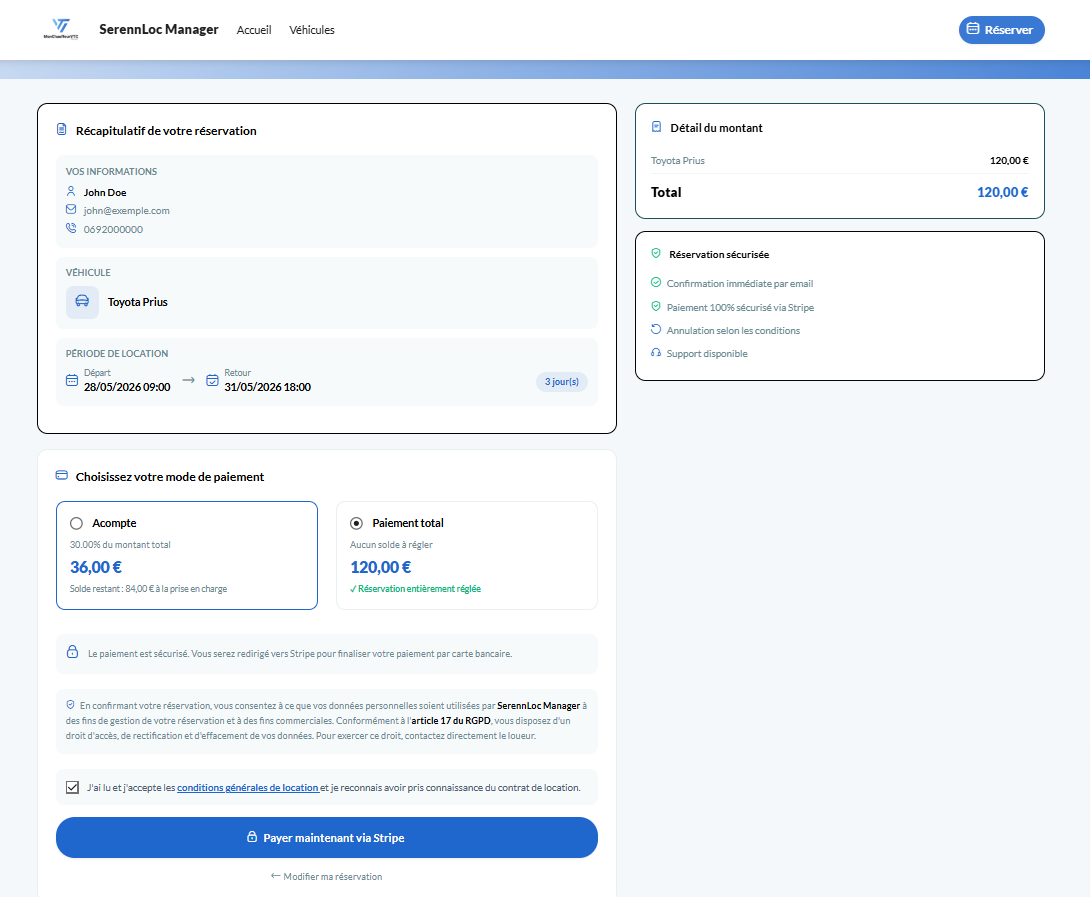Screen dimensions: 1090x897
Task: Click the refresh icon for Annulation selon conditions
Action: [656, 330]
